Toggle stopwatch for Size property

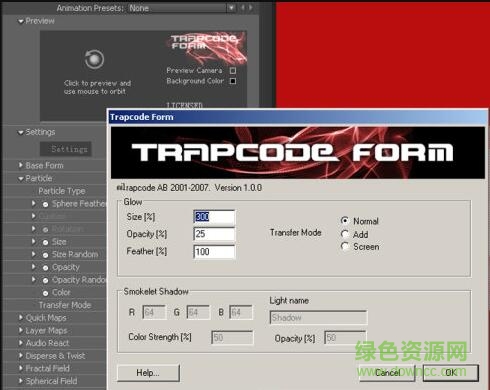click(46, 242)
